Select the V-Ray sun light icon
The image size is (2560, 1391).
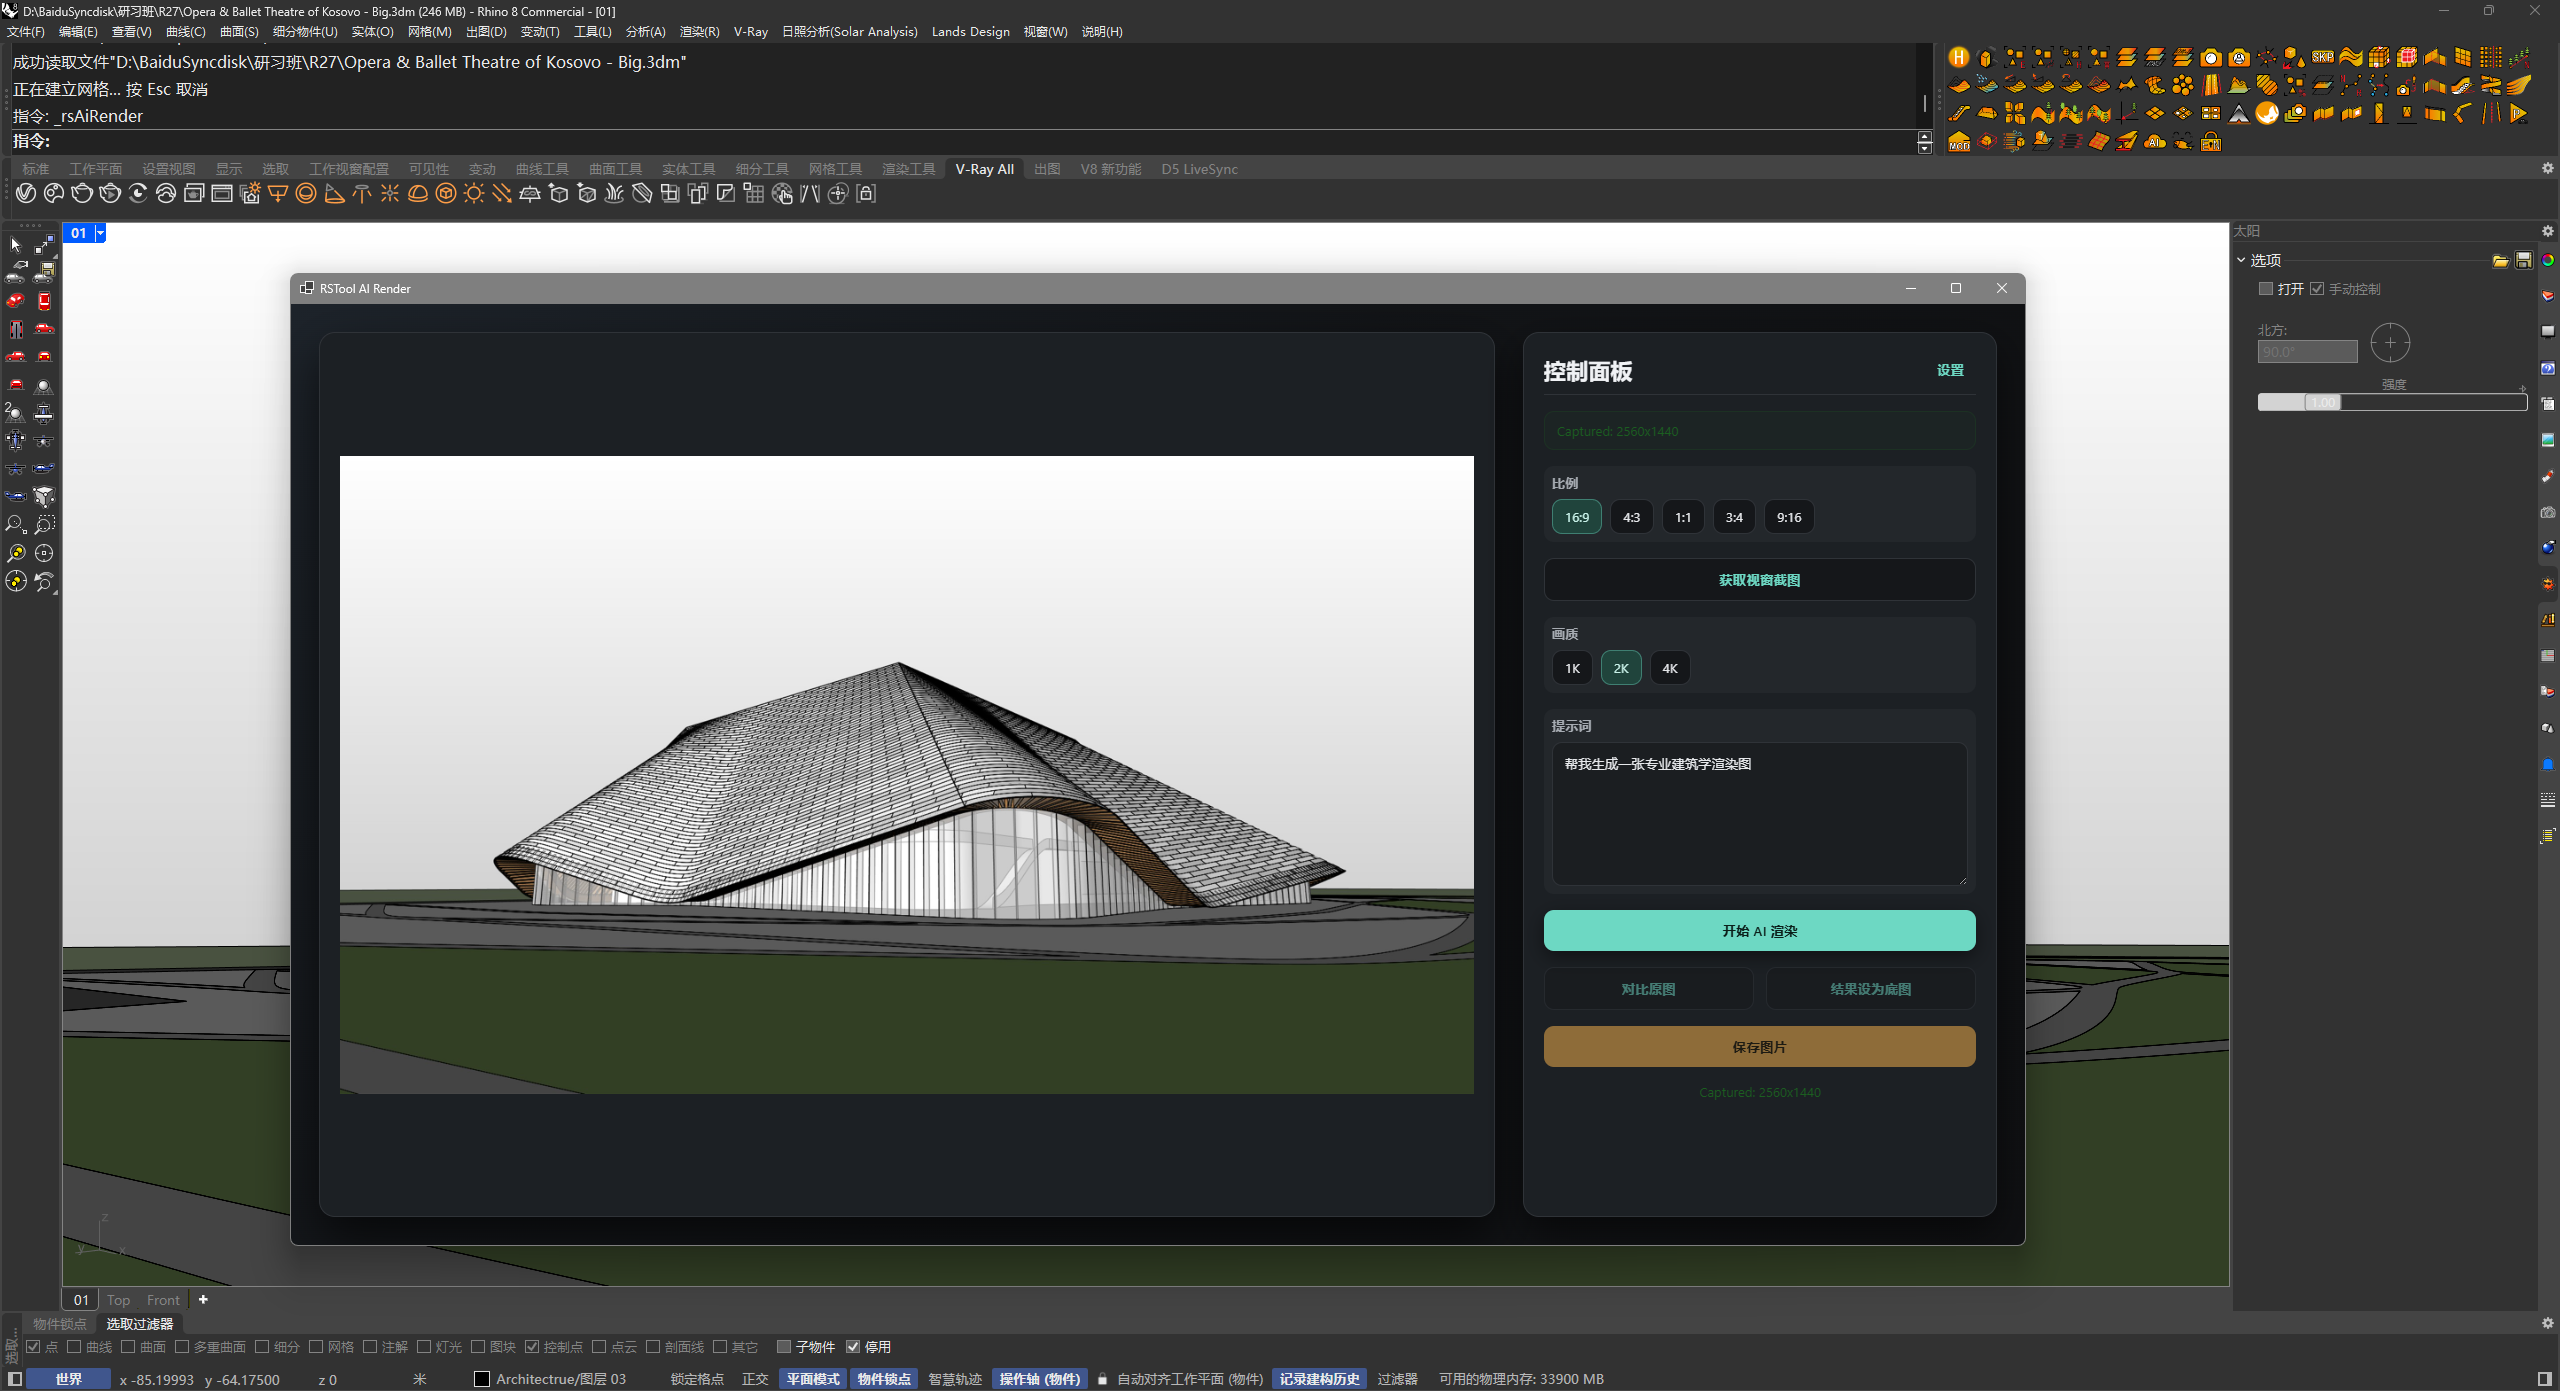[474, 194]
